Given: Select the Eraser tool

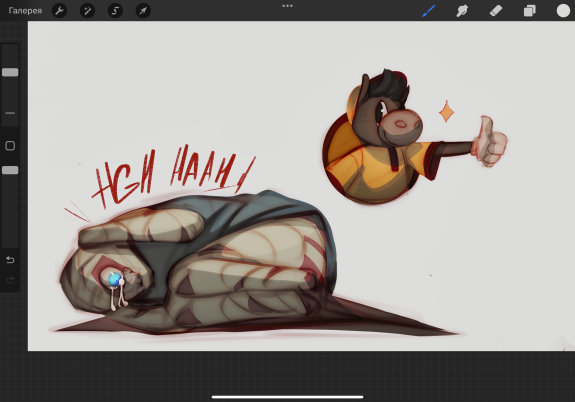Looking at the screenshot, I should click(496, 11).
